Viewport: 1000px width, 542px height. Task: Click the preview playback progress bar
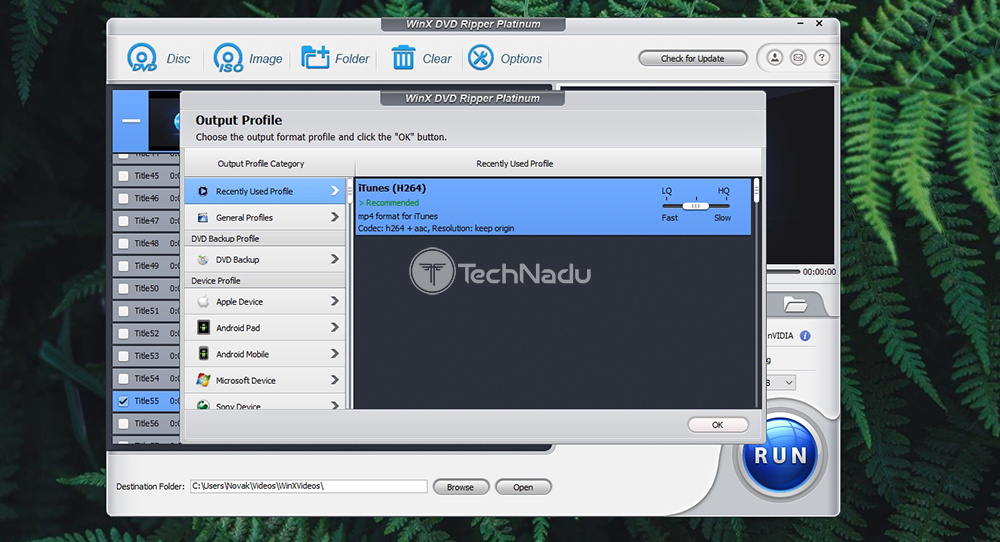pos(783,272)
